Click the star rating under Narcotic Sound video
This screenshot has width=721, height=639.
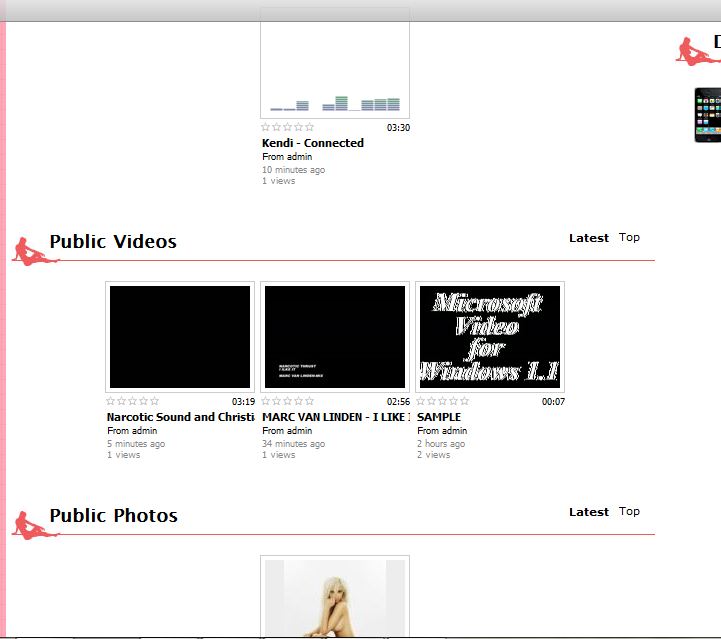tap(132, 401)
